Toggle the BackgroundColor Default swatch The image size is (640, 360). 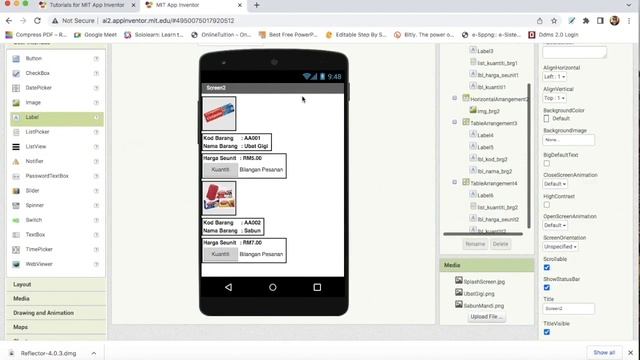click(x=547, y=118)
